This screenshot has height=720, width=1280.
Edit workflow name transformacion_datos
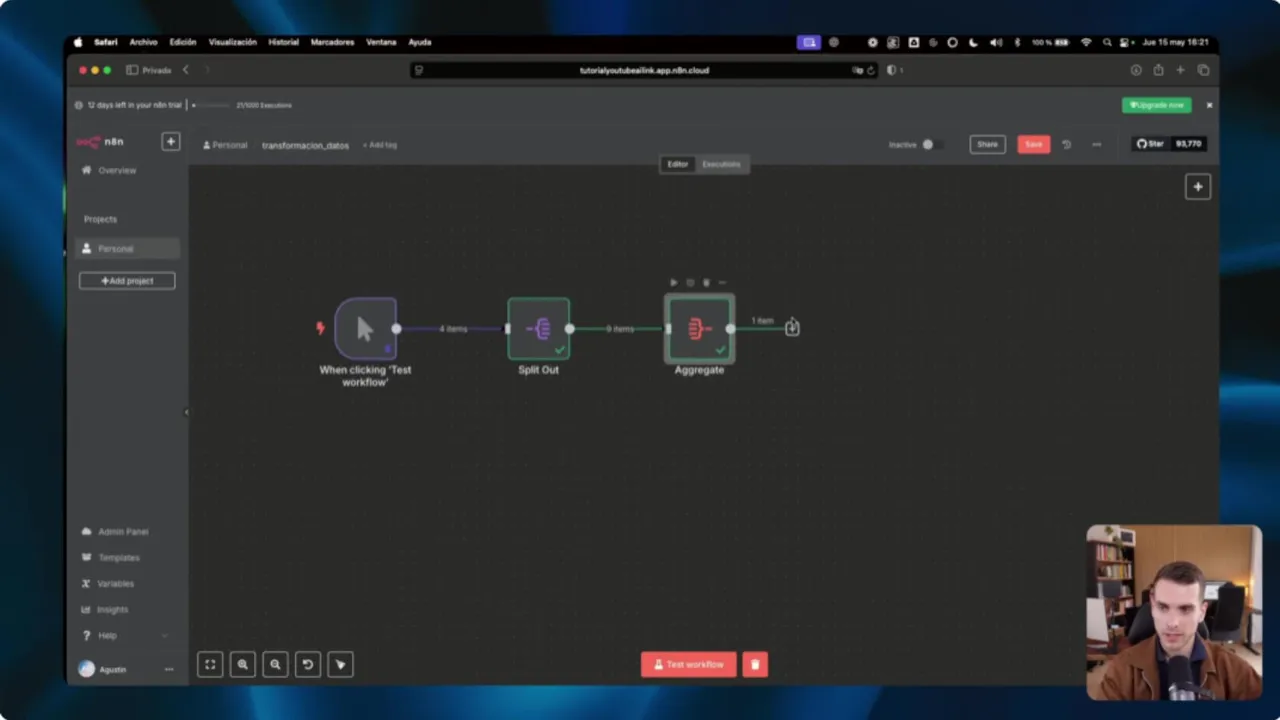click(x=305, y=145)
